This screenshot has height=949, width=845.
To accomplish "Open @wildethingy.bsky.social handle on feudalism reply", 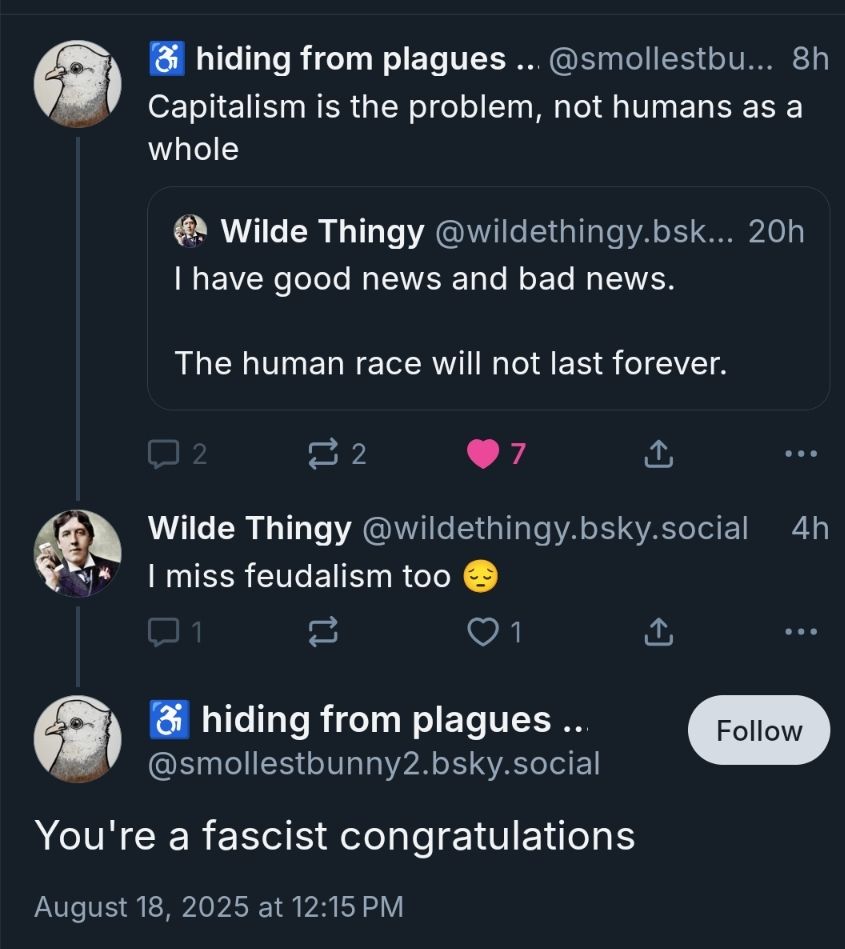I will coord(554,528).
